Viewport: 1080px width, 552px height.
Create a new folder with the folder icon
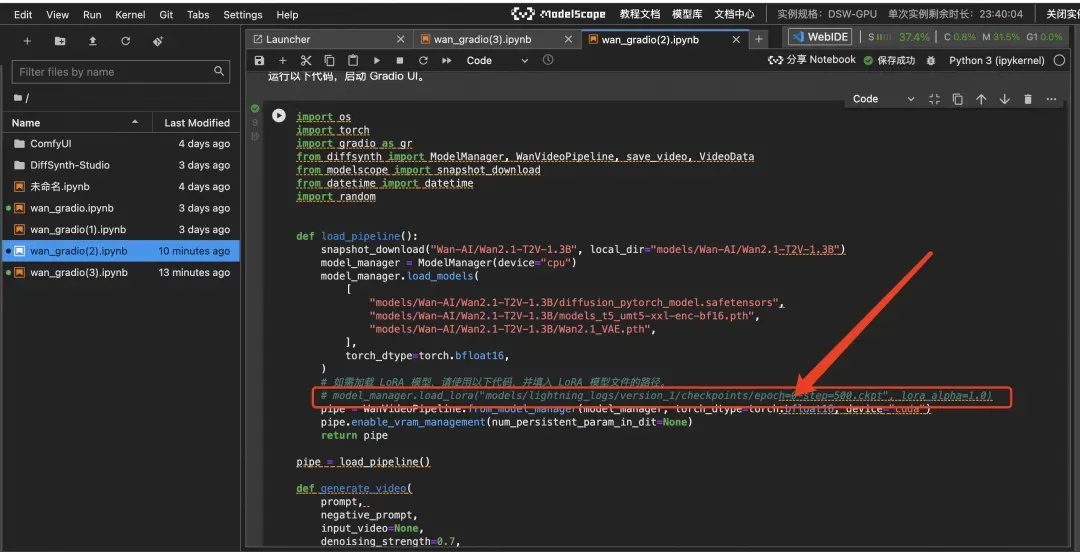60,41
